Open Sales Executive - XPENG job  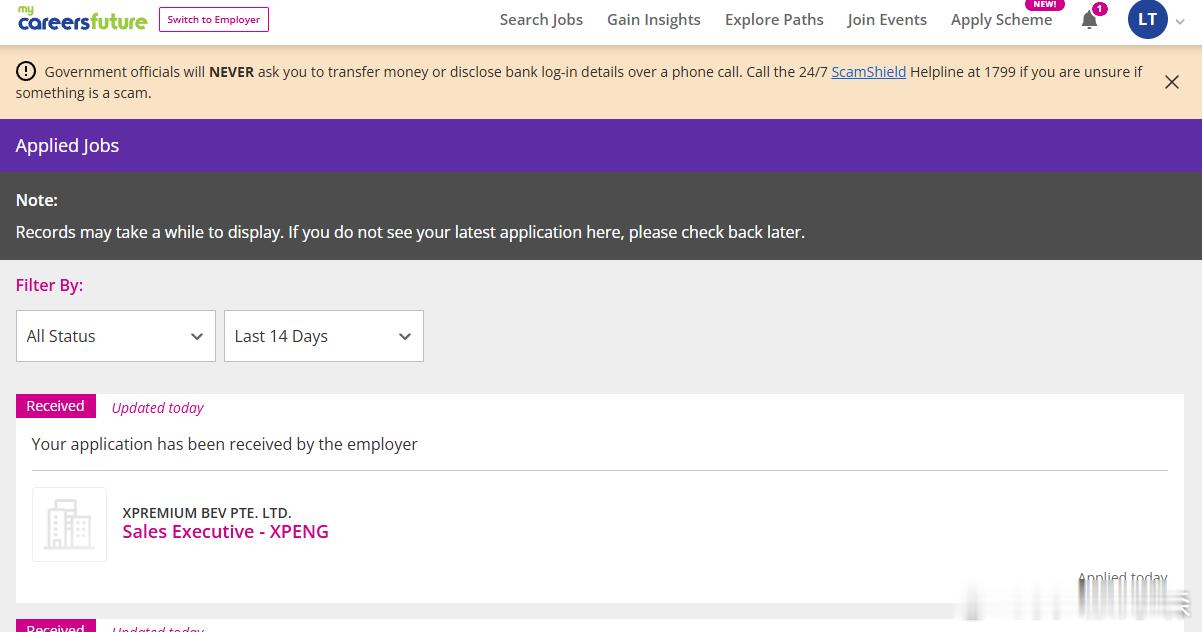click(225, 532)
